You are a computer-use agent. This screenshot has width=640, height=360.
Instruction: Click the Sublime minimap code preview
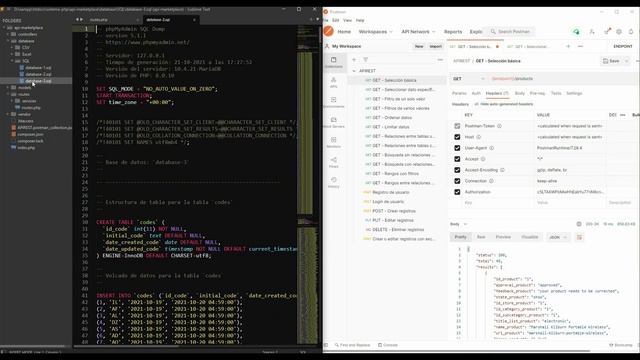pyautogui.click(x=308, y=184)
